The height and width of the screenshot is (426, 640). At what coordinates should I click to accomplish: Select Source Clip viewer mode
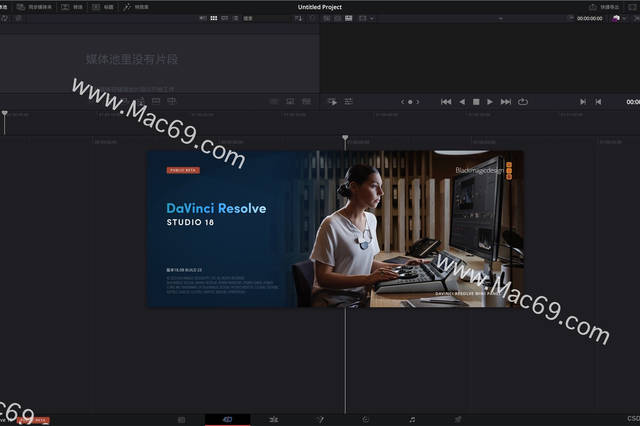pyautogui.click(x=327, y=18)
